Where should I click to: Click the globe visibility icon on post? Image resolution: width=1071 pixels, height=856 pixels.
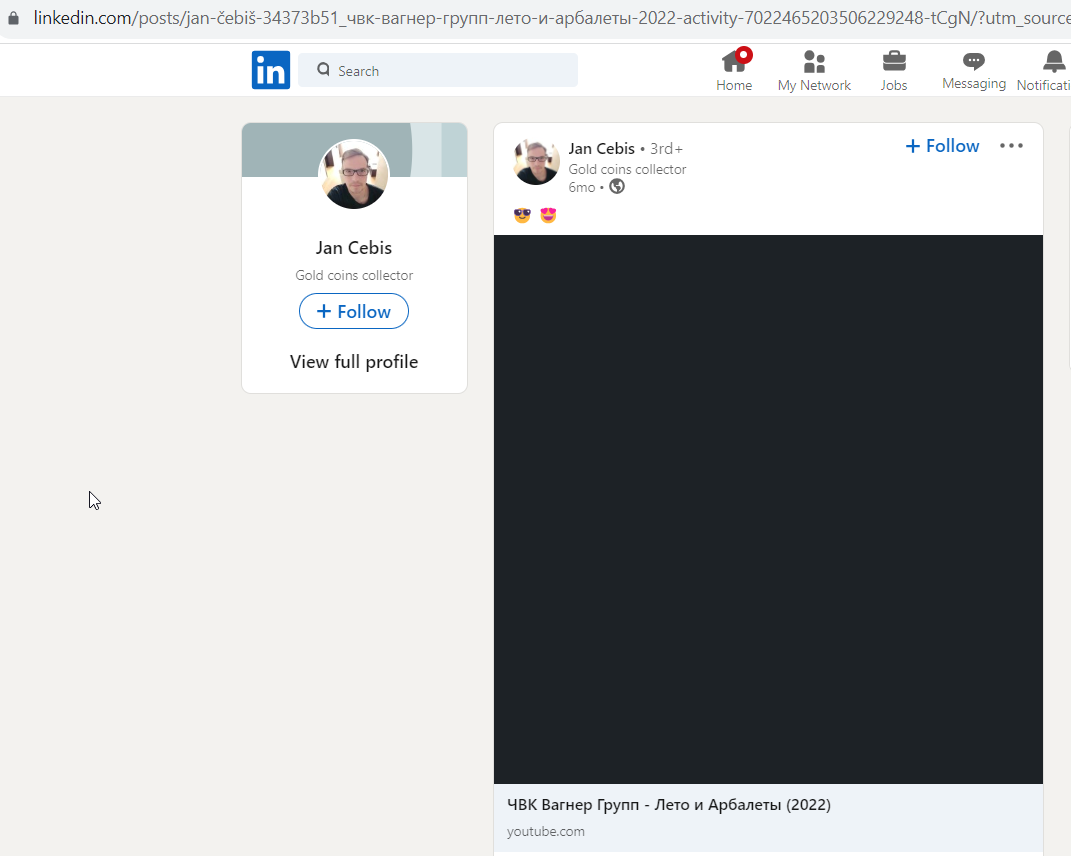click(617, 187)
